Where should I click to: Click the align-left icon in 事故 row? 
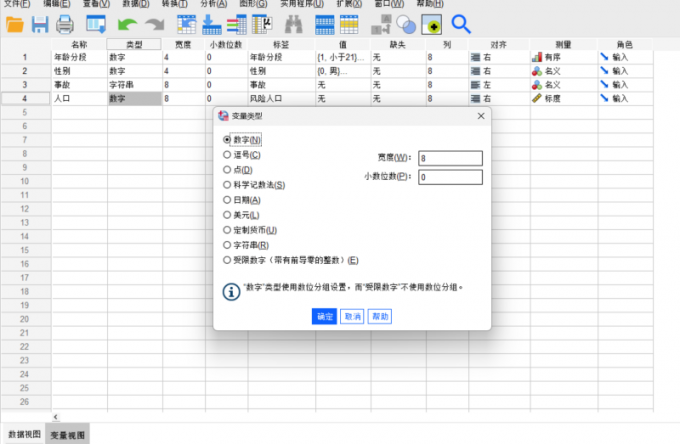point(476,85)
